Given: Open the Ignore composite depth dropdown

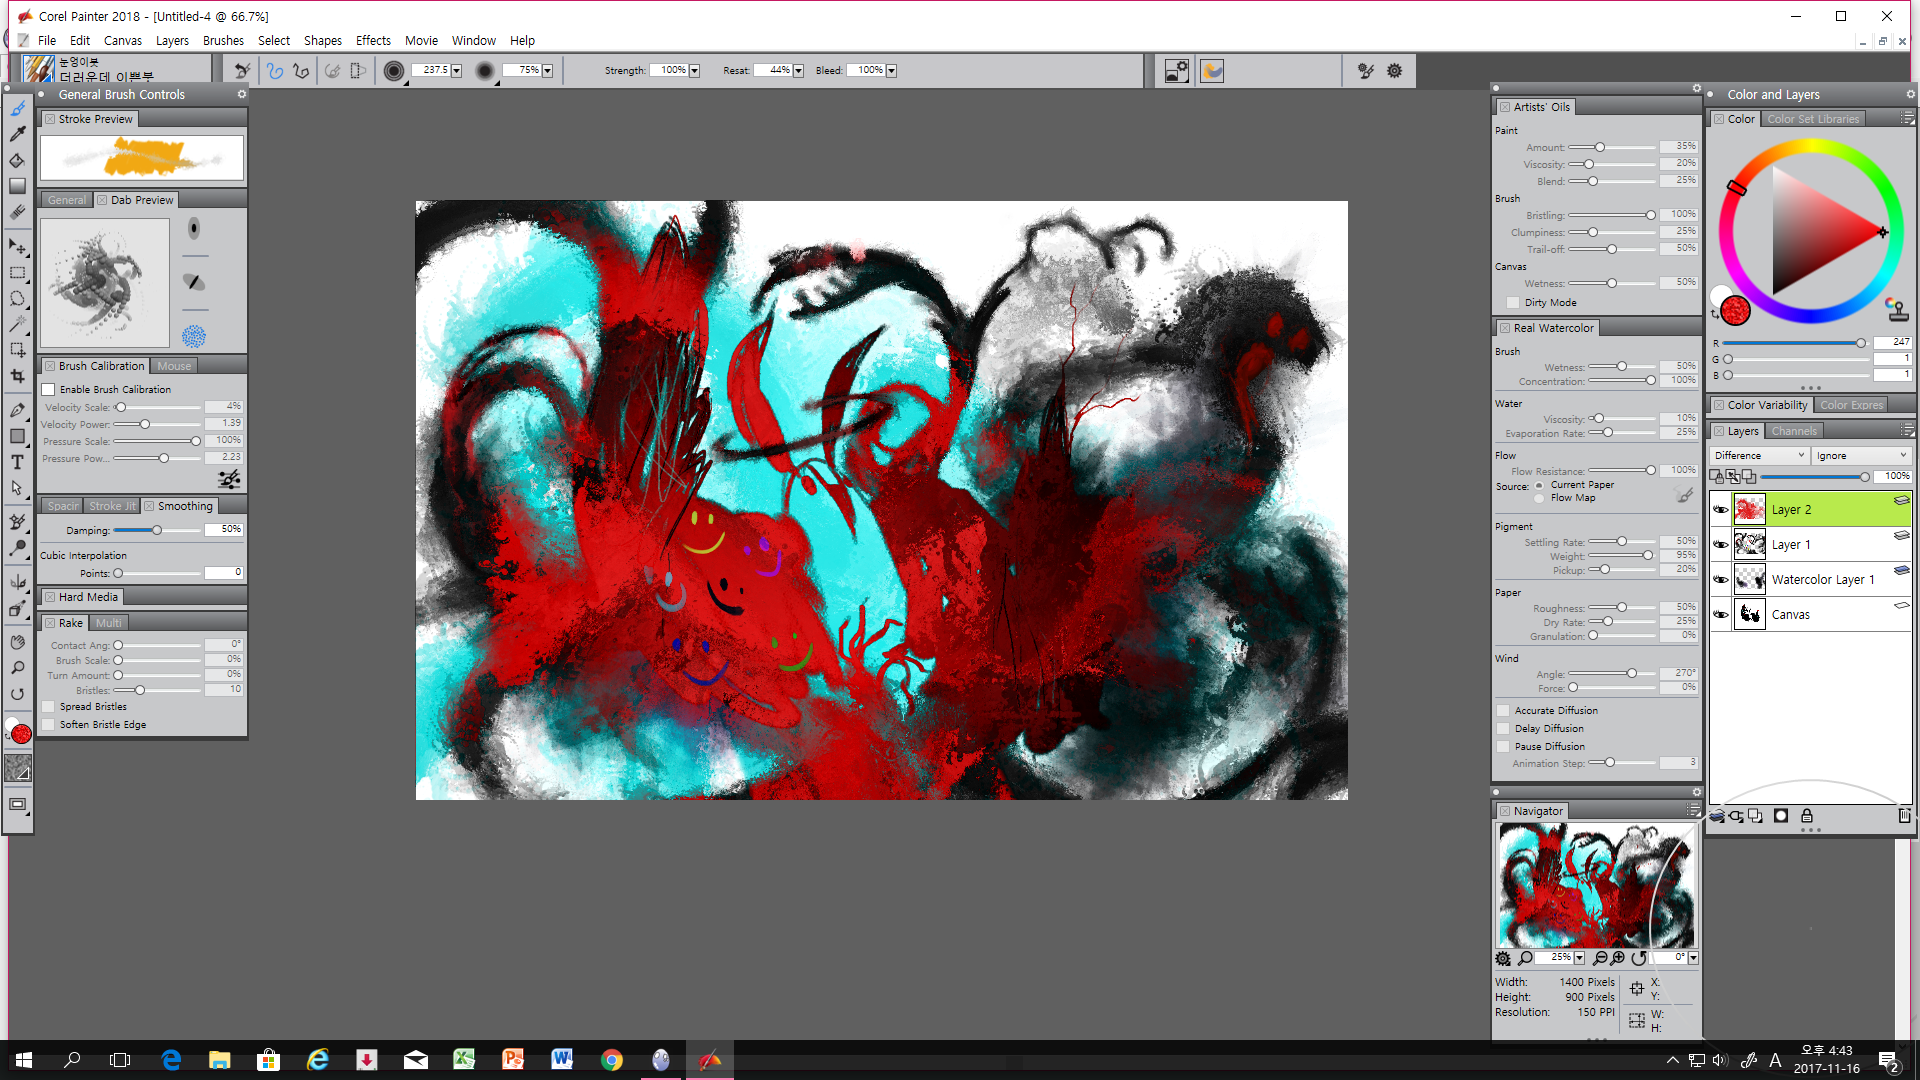Looking at the screenshot, I should 1861,456.
